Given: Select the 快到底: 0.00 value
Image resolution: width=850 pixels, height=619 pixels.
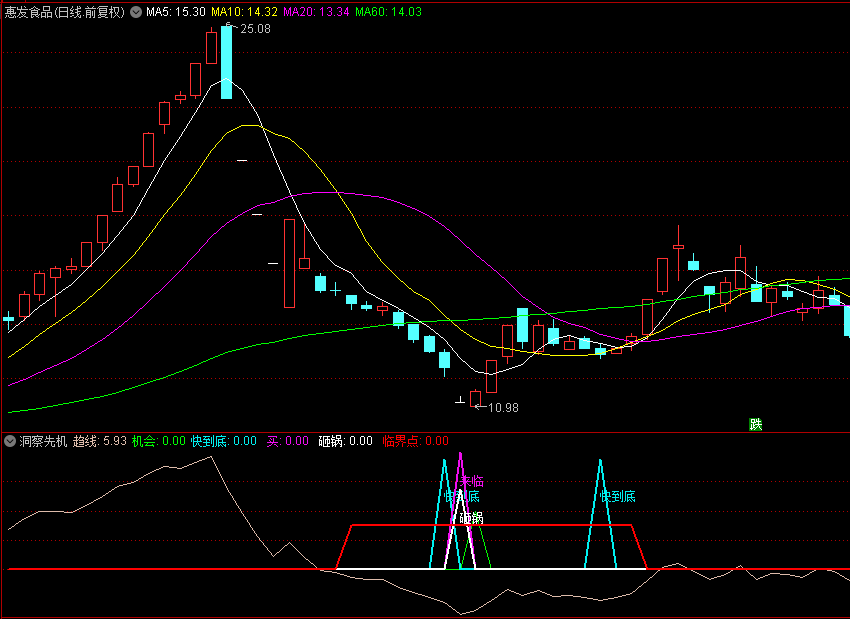Looking at the screenshot, I should pos(224,441).
